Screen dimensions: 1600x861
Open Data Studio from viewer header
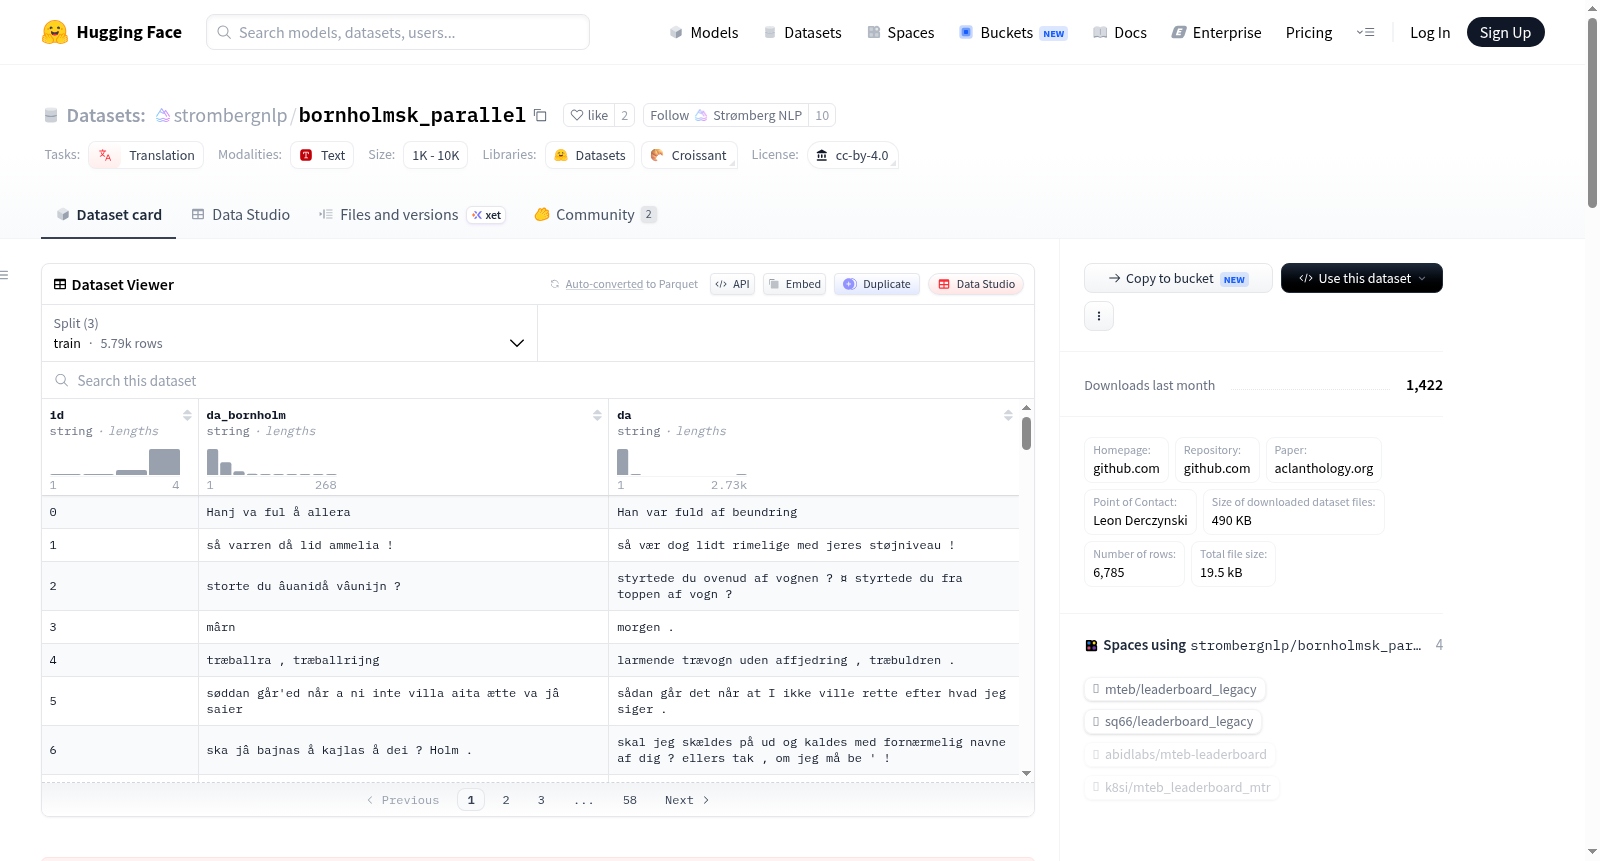(x=976, y=284)
